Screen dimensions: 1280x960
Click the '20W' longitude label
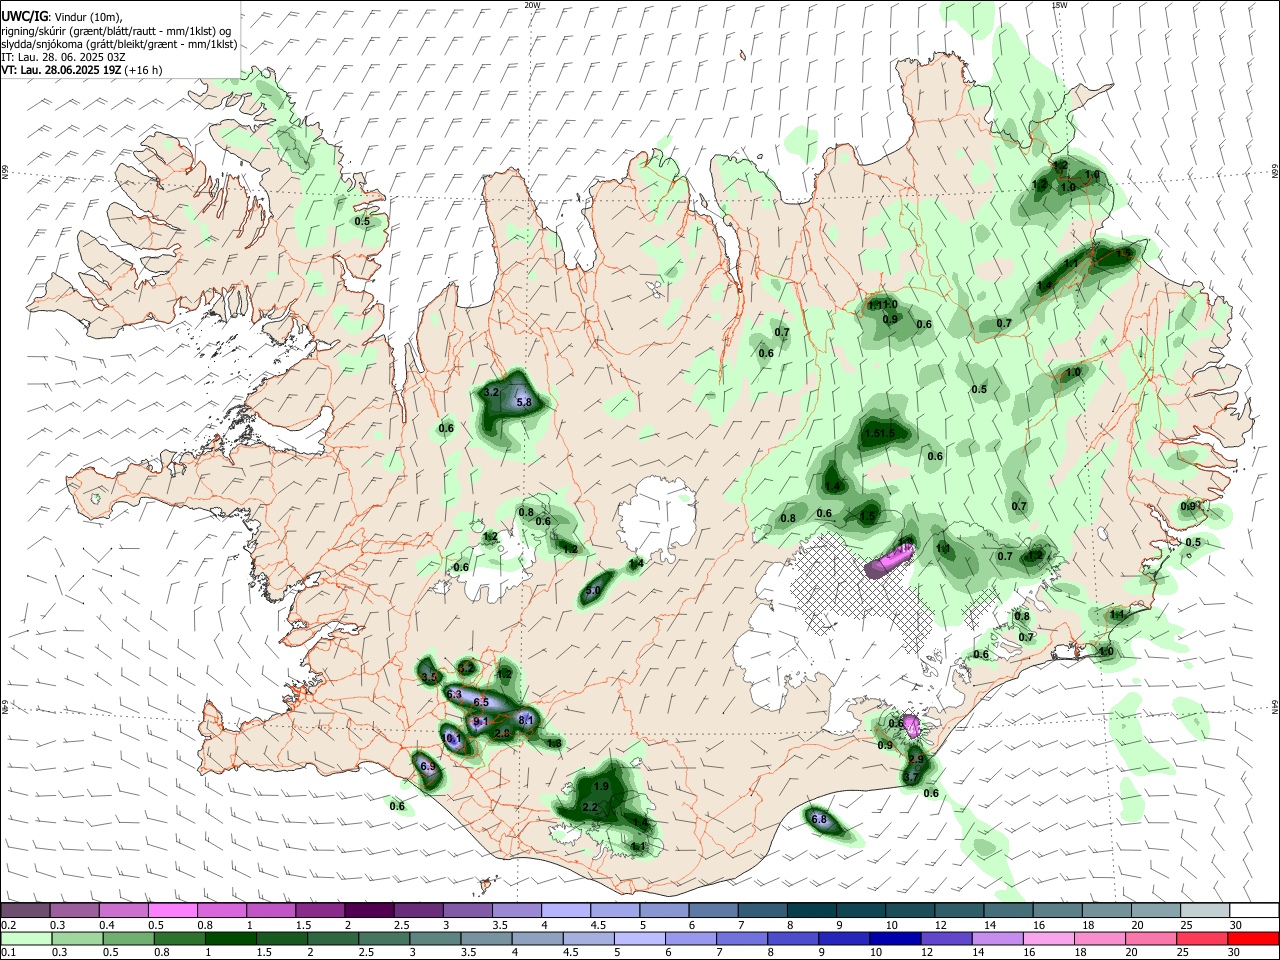[532, 5]
